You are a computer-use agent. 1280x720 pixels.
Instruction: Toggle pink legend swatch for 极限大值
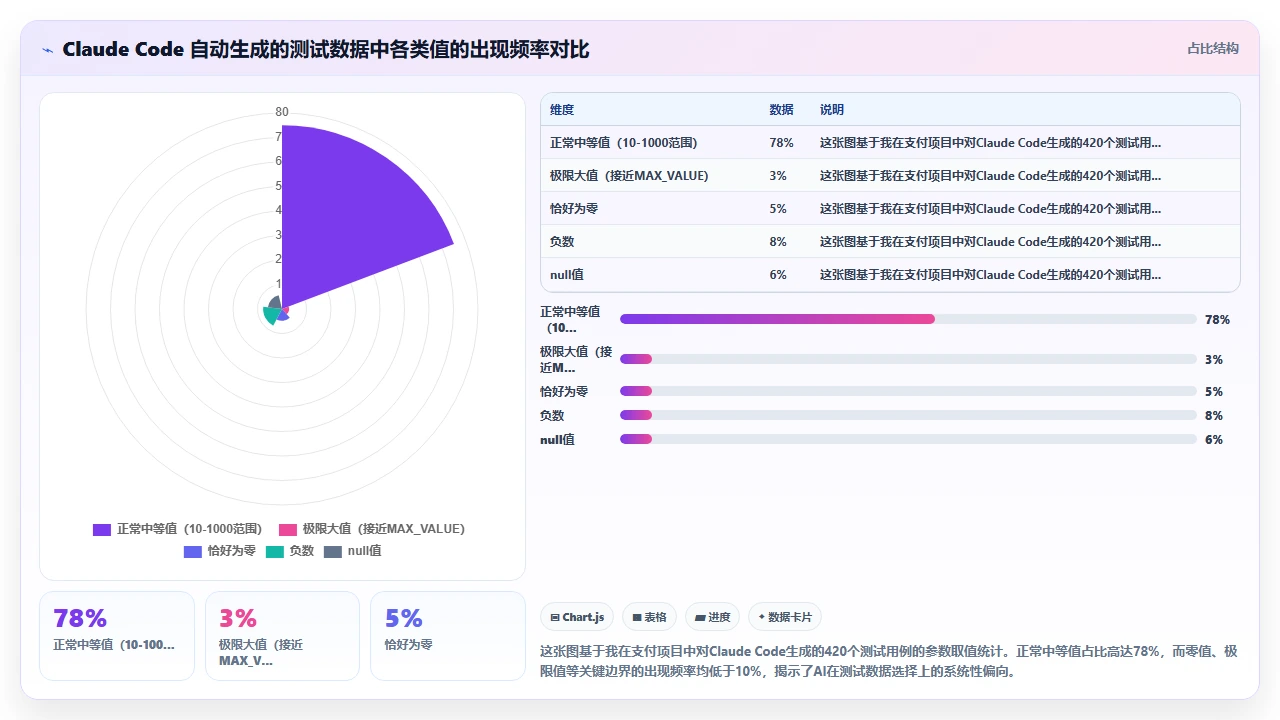tap(288, 529)
